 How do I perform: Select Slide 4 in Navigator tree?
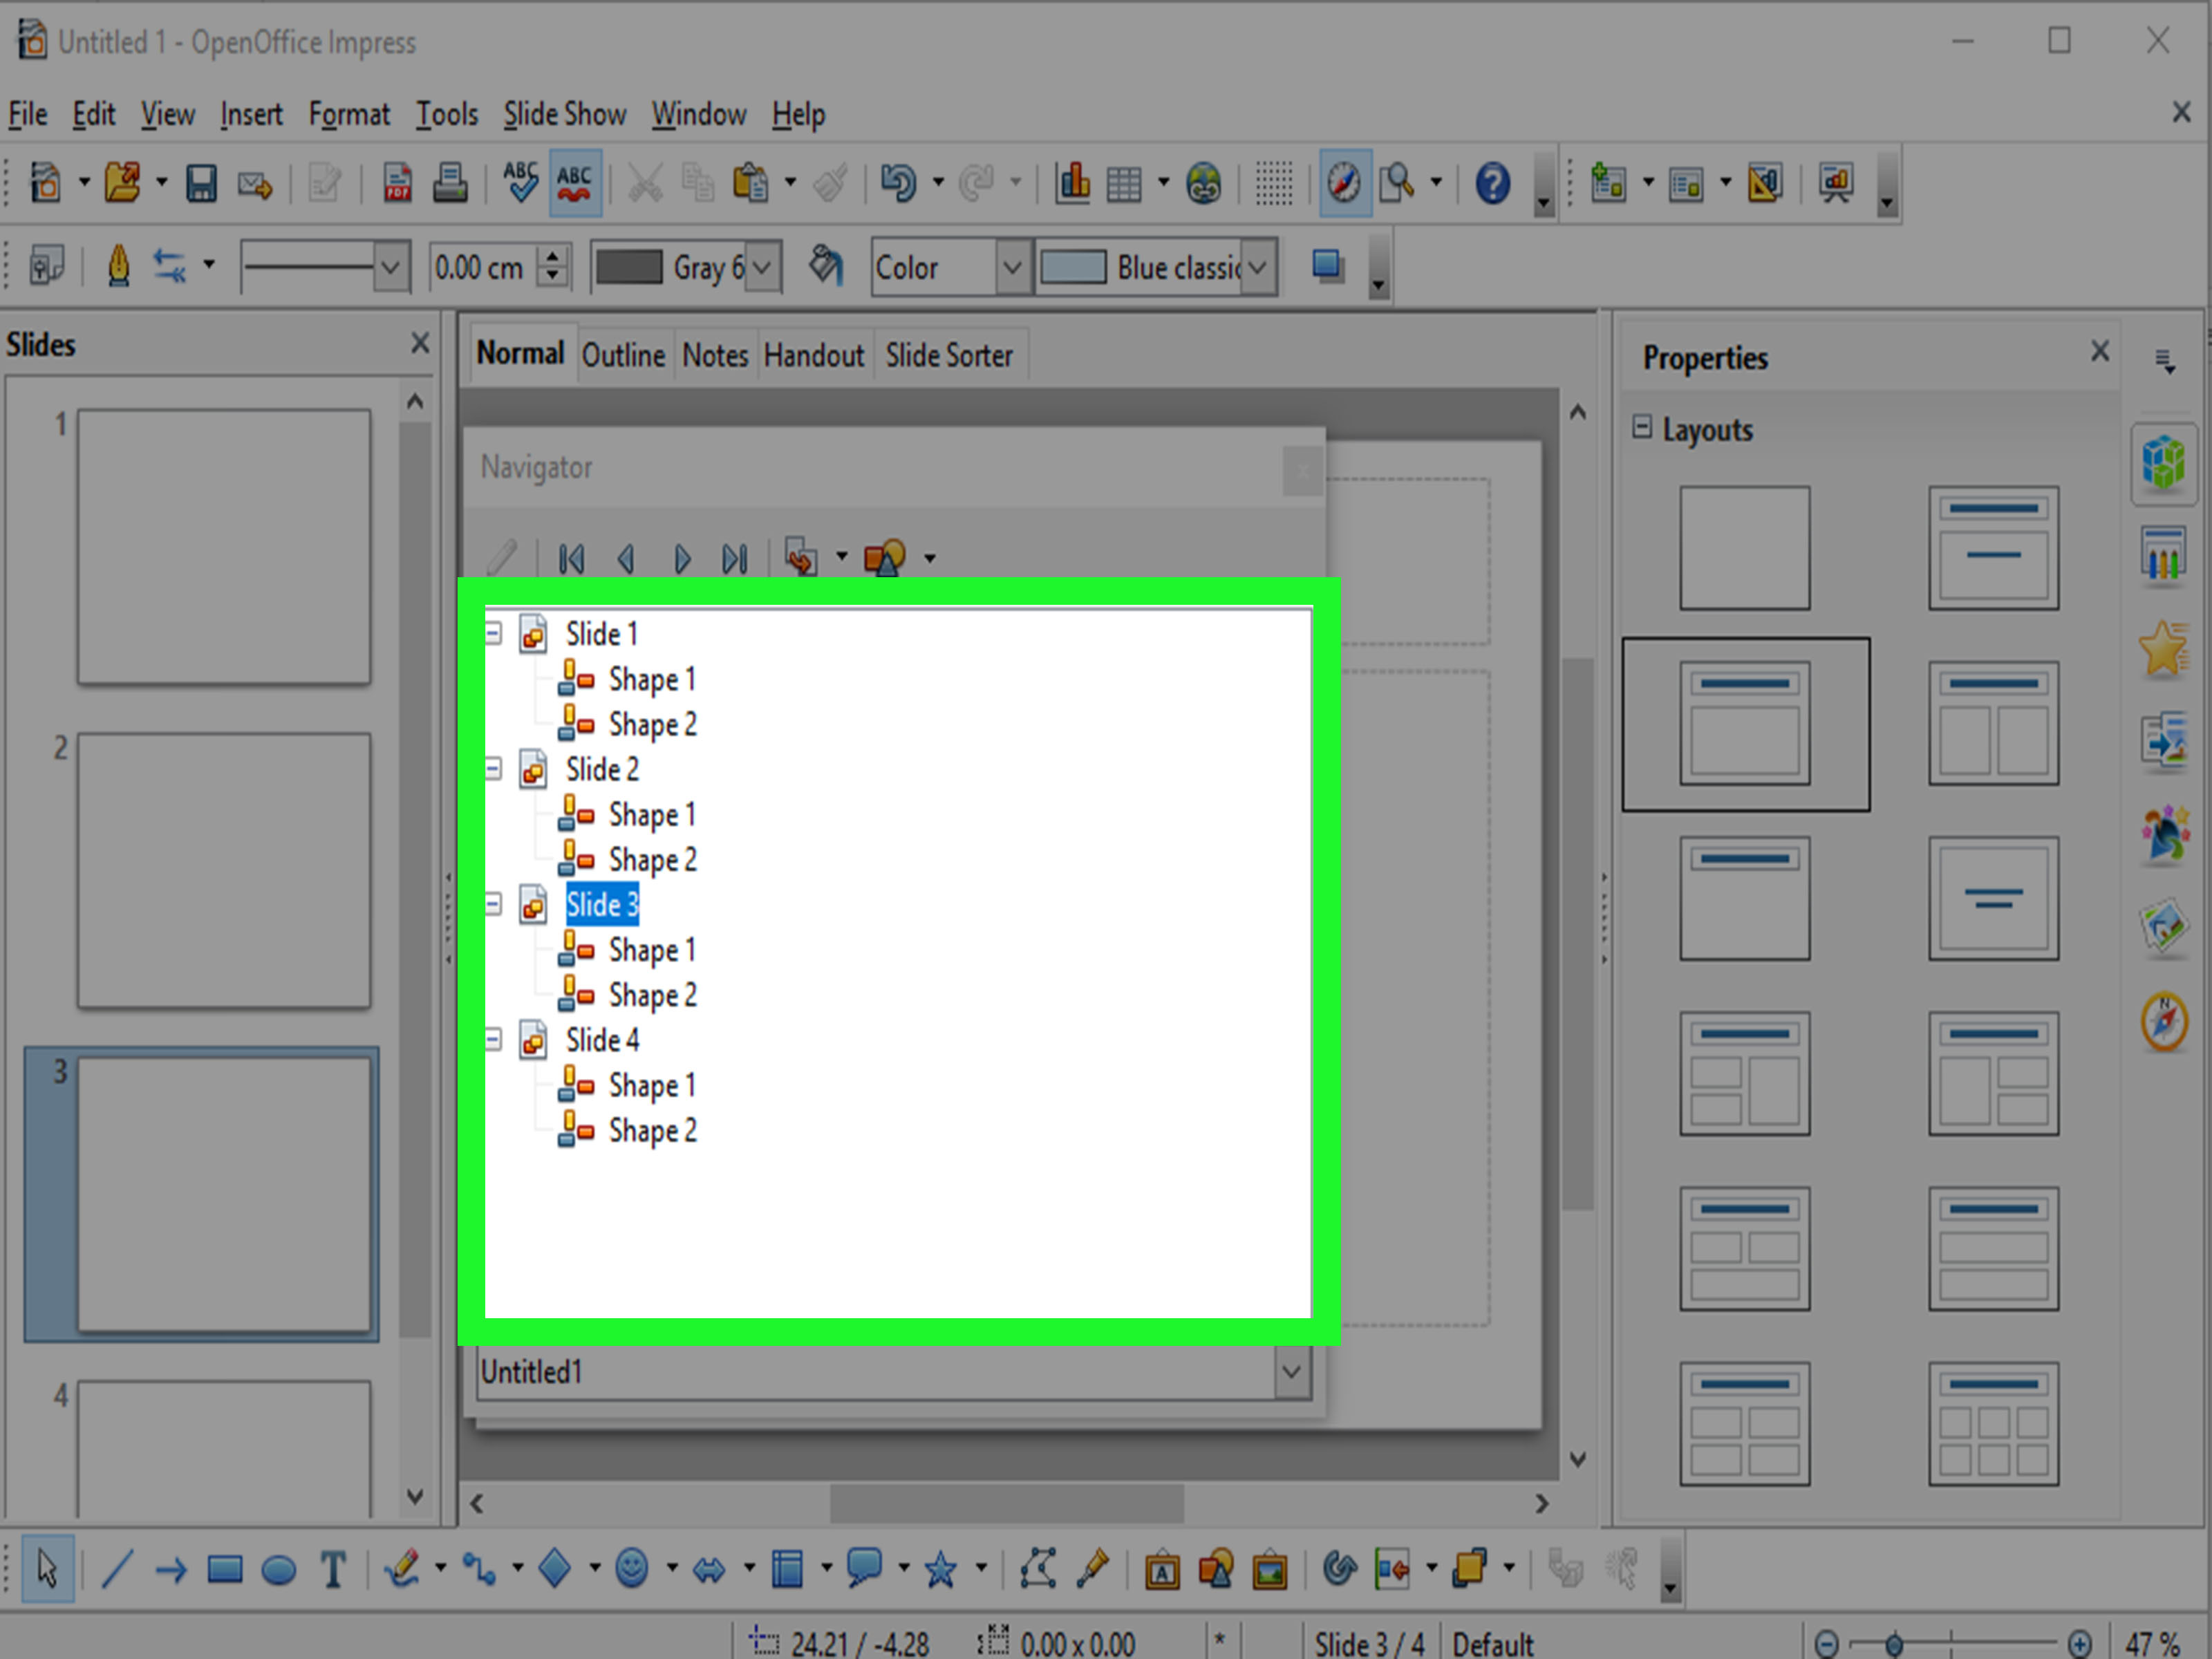[602, 1040]
